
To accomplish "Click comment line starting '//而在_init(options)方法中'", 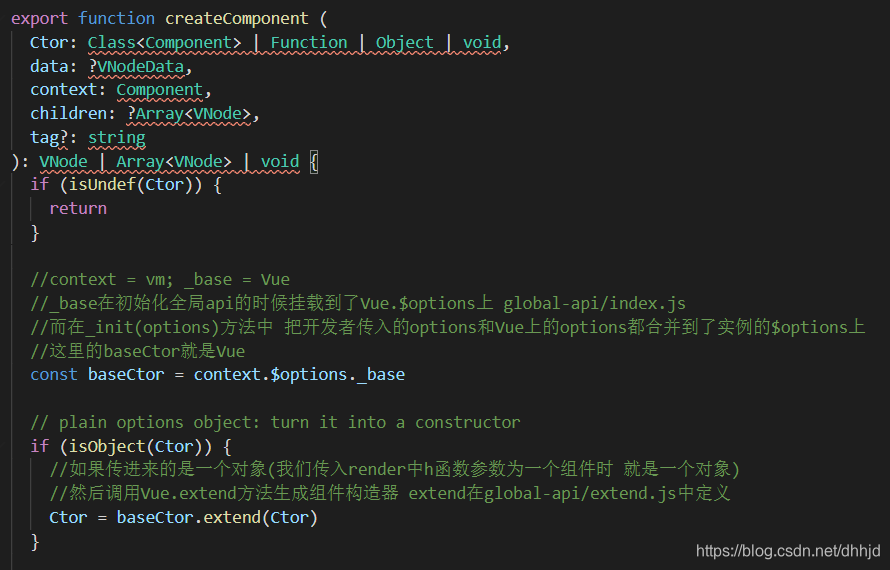I will pos(448,327).
